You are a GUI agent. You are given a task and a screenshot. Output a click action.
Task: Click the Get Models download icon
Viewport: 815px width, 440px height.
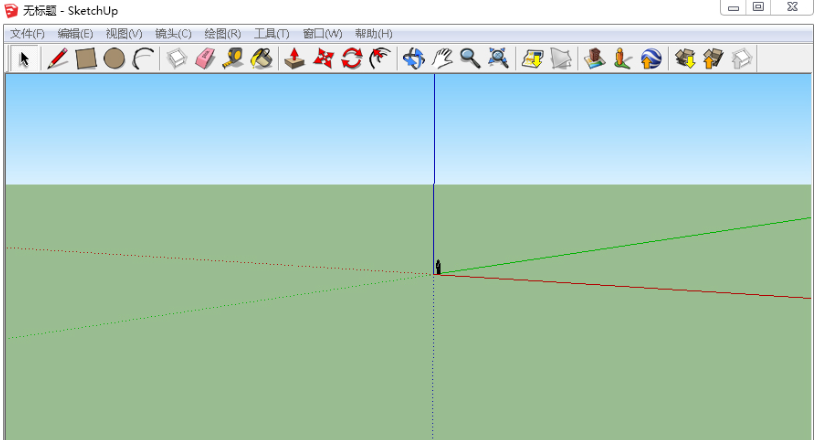(x=685, y=58)
